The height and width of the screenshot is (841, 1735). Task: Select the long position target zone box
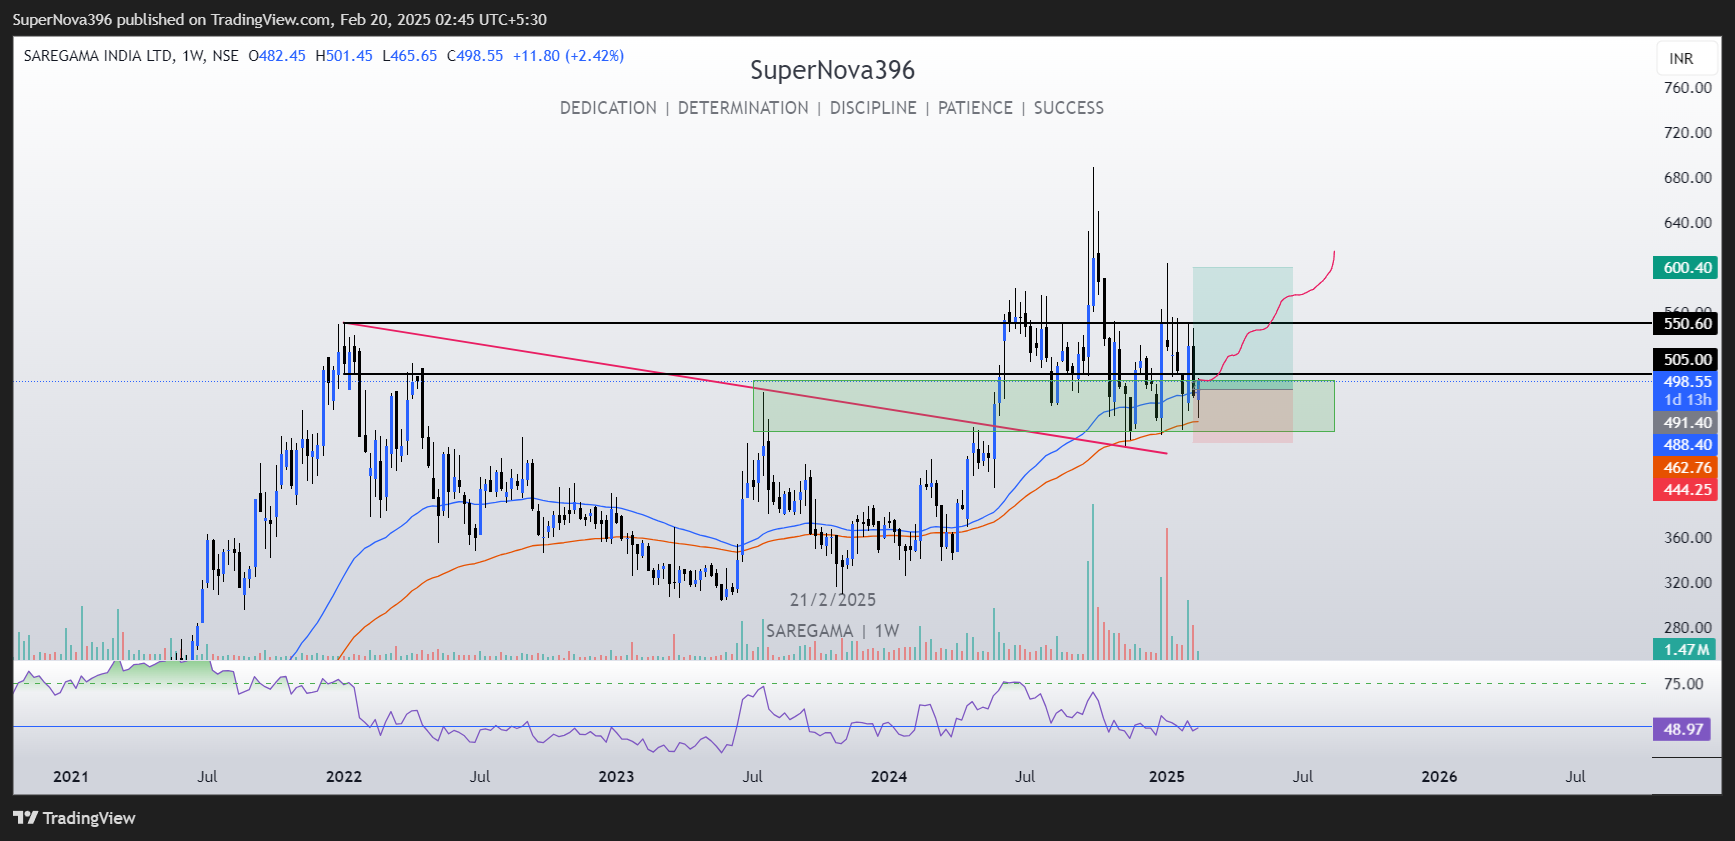[x=1243, y=328]
